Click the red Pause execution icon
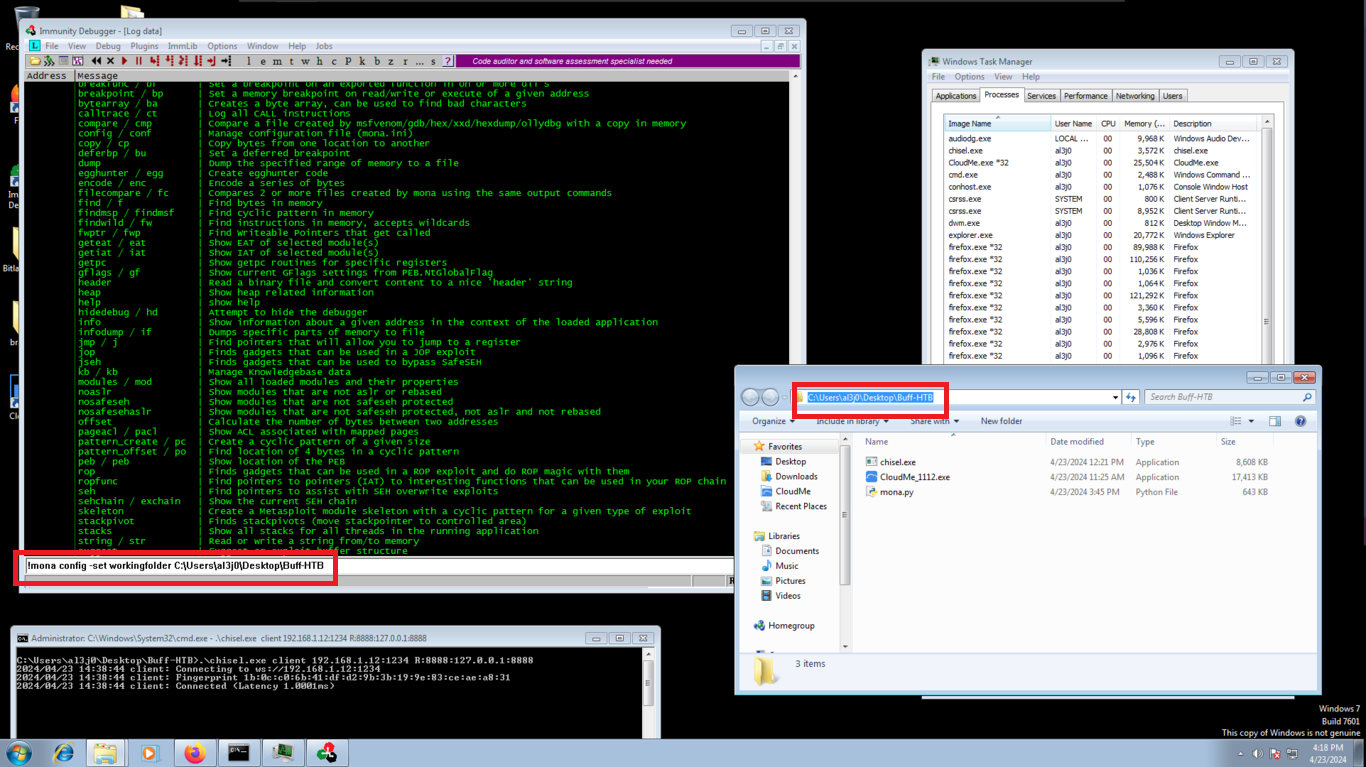 [139, 61]
